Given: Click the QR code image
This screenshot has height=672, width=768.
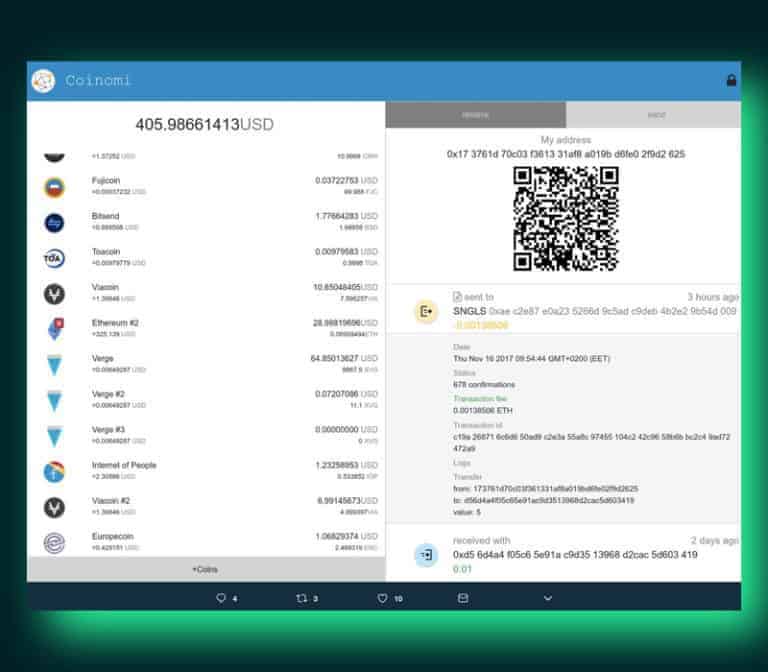Looking at the screenshot, I should (566, 218).
